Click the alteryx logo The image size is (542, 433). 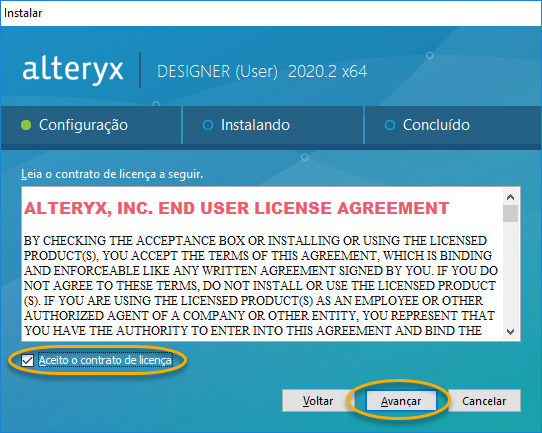click(x=73, y=69)
